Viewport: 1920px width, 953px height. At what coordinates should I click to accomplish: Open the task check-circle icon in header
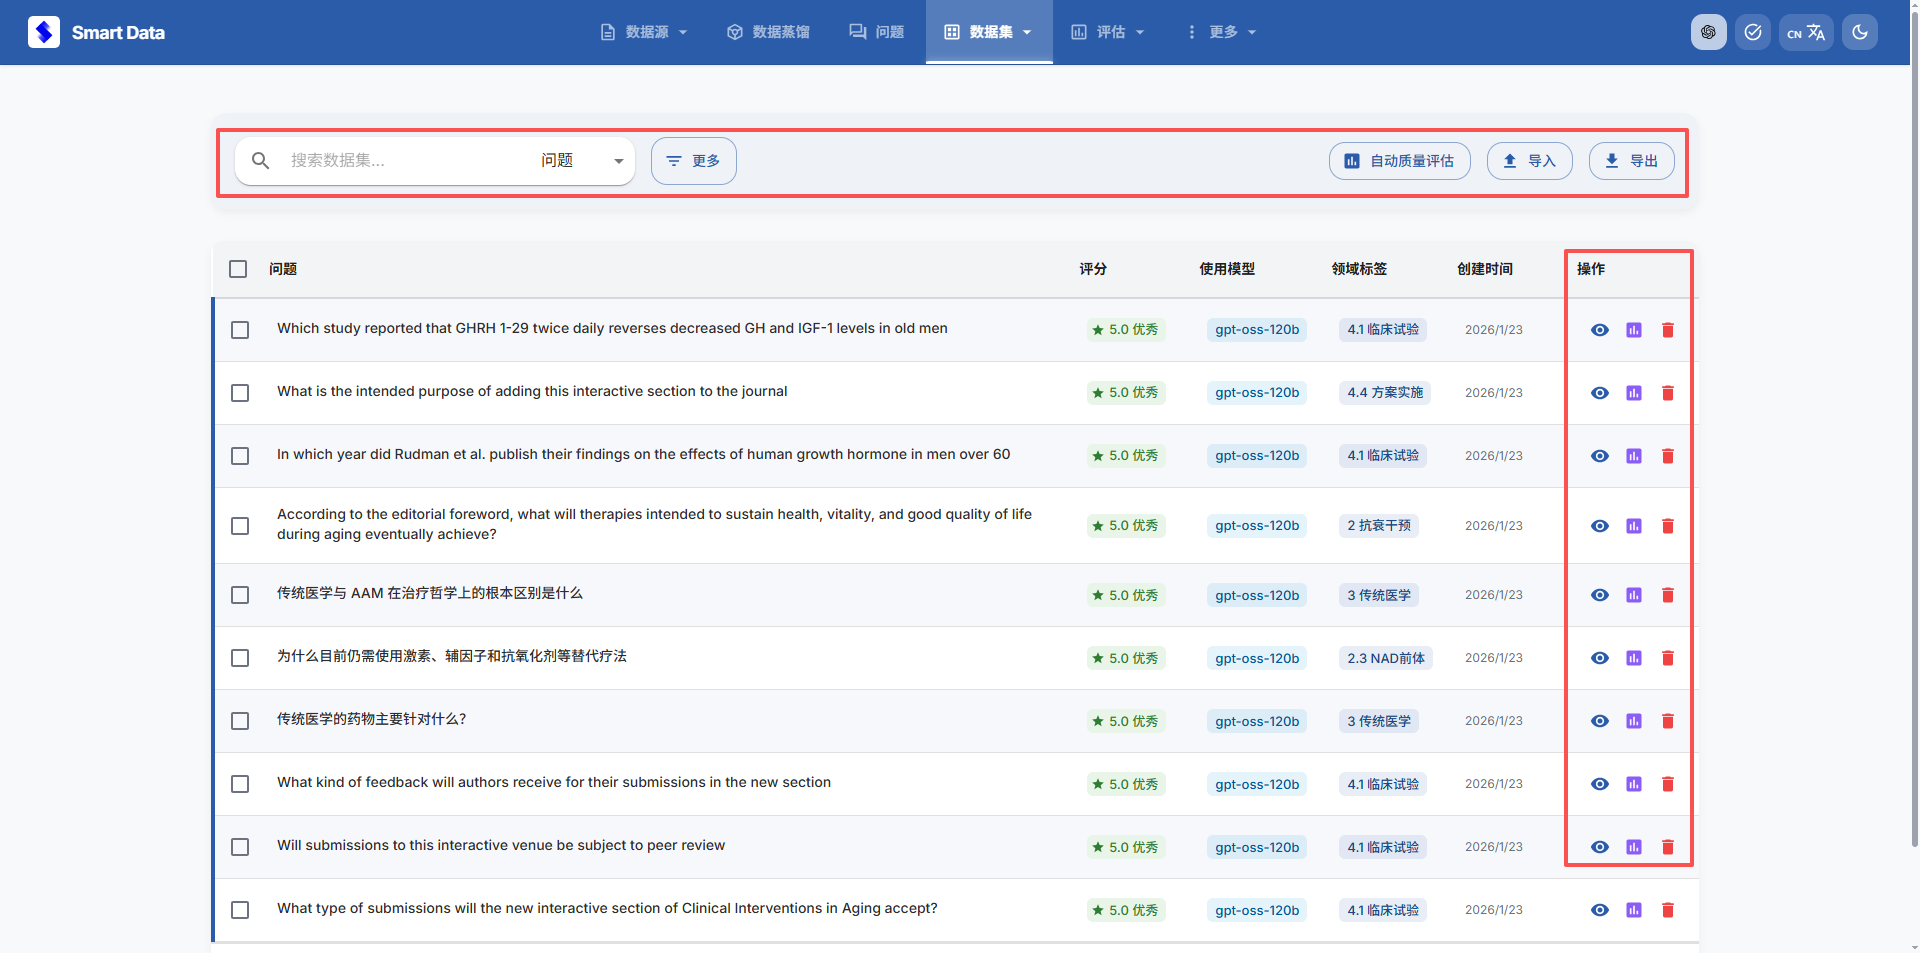[1752, 32]
